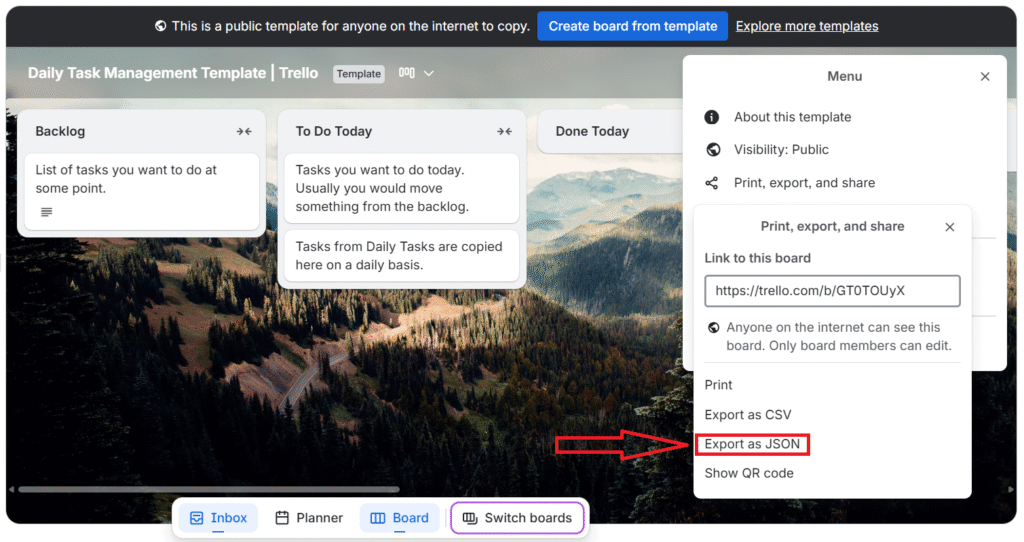The height and width of the screenshot is (542, 1024).
Task: Click the Template badge
Action: [359, 74]
